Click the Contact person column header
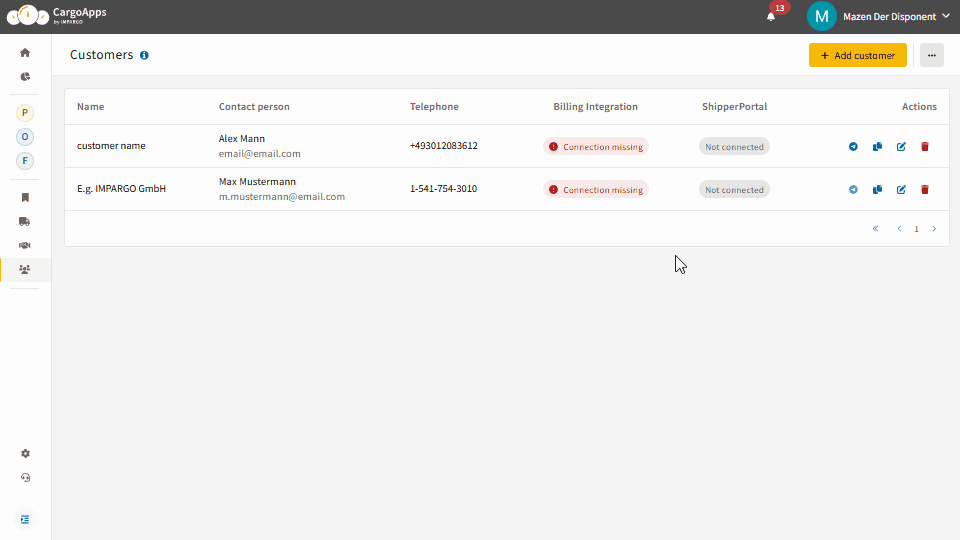 [254, 107]
